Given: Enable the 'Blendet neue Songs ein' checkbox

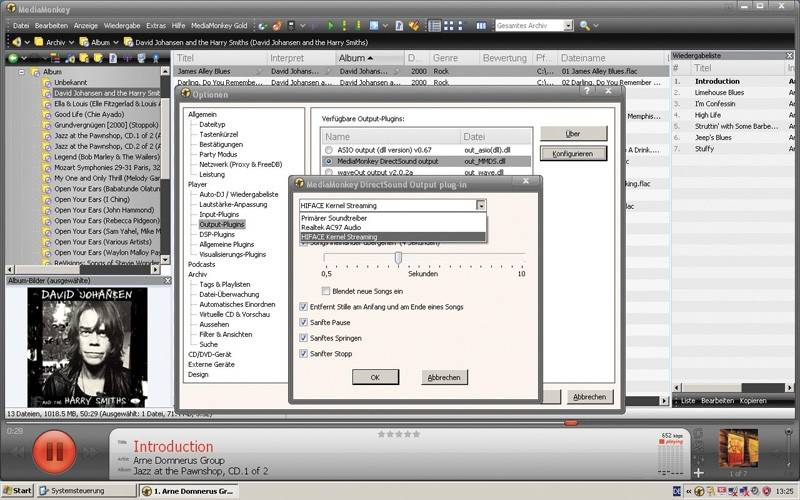Looking at the screenshot, I should (326, 291).
